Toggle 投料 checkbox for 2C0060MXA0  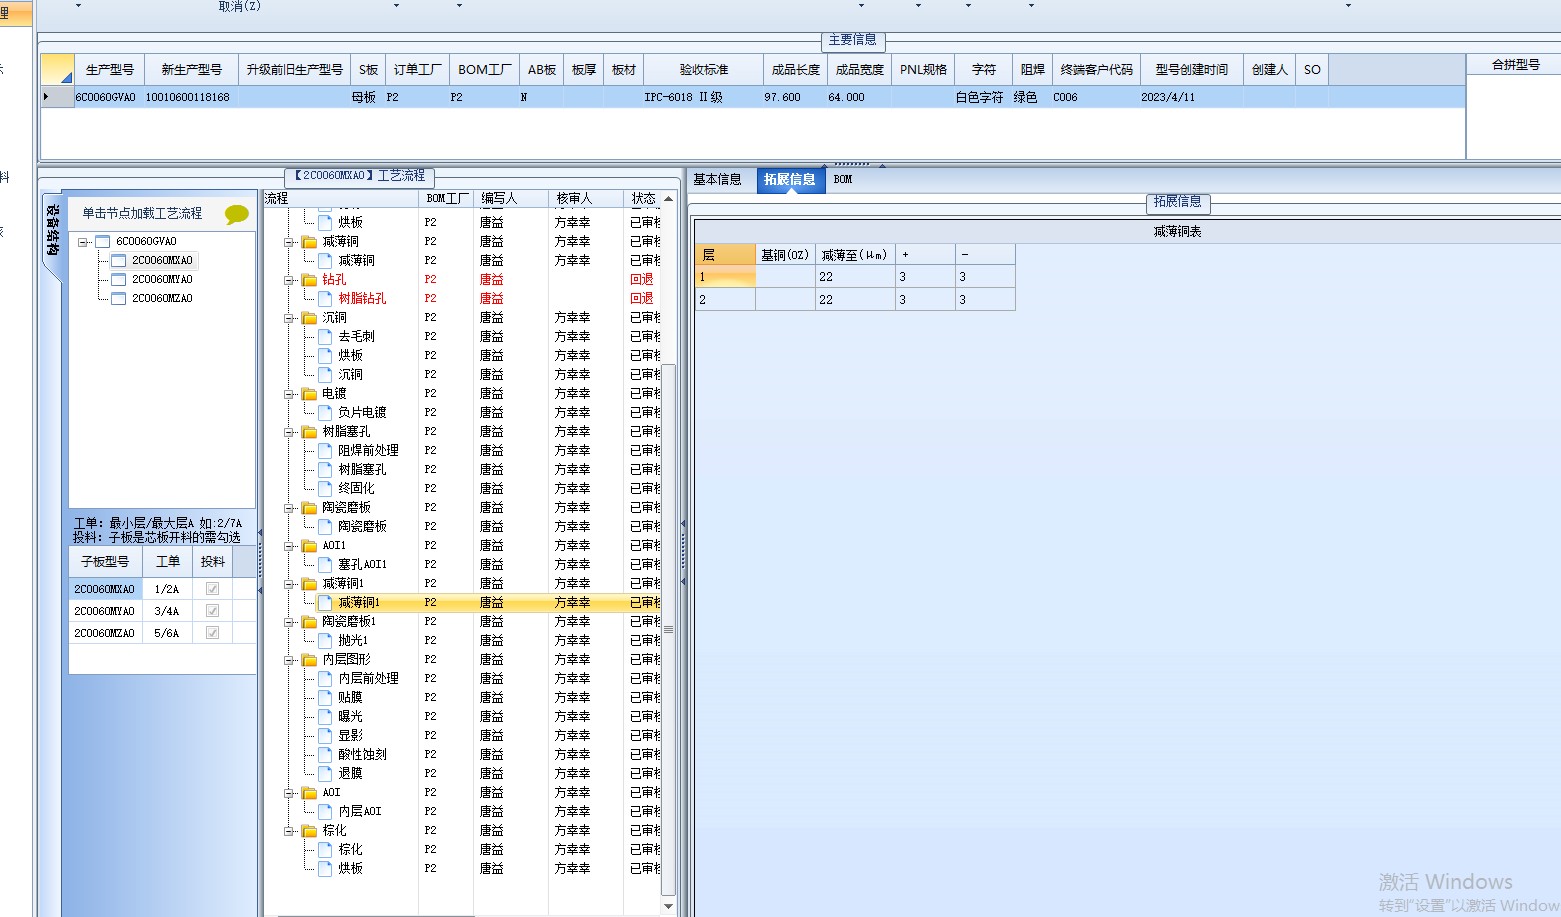[212, 589]
